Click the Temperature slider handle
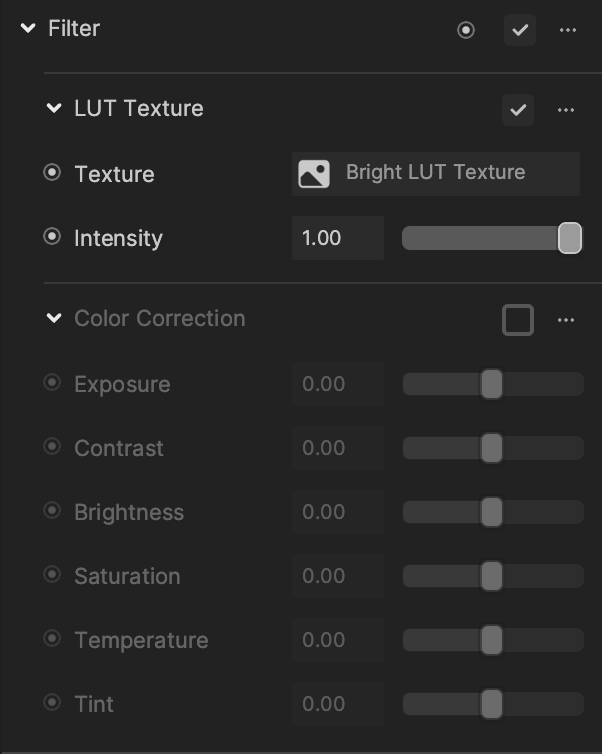Image resolution: width=602 pixels, height=754 pixels. (491, 640)
